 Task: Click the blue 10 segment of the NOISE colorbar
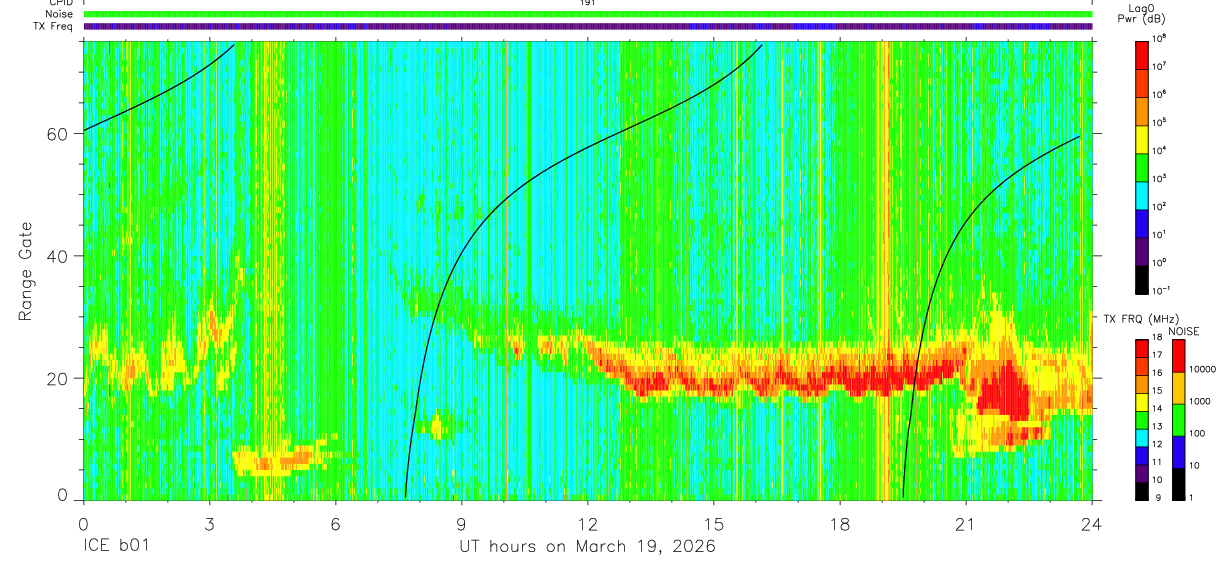pos(1179,452)
